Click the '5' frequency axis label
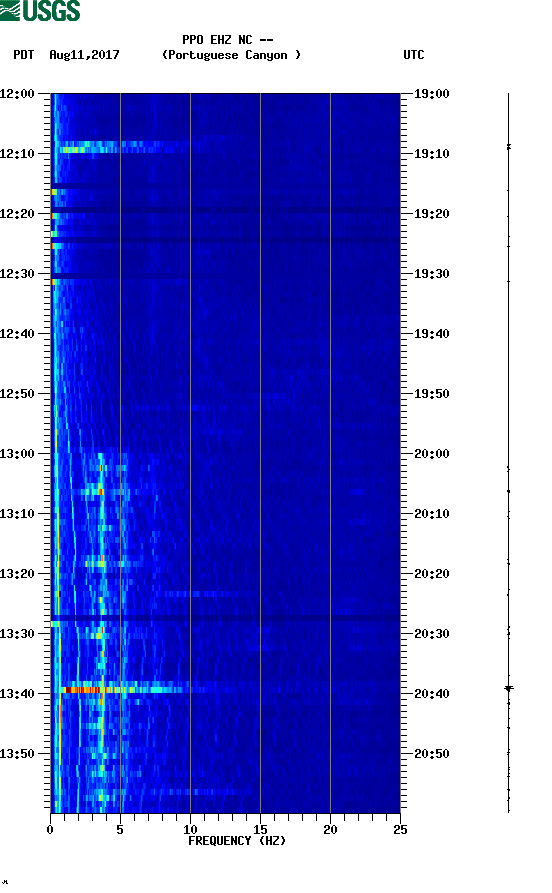The width and height of the screenshot is (552, 893). (x=120, y=830)
